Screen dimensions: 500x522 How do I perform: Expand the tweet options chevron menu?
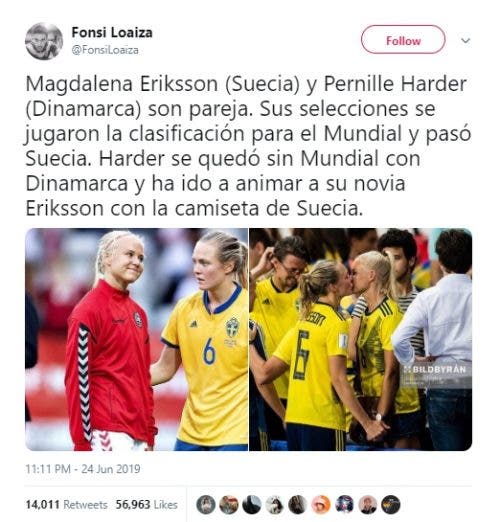coord(465,41)
